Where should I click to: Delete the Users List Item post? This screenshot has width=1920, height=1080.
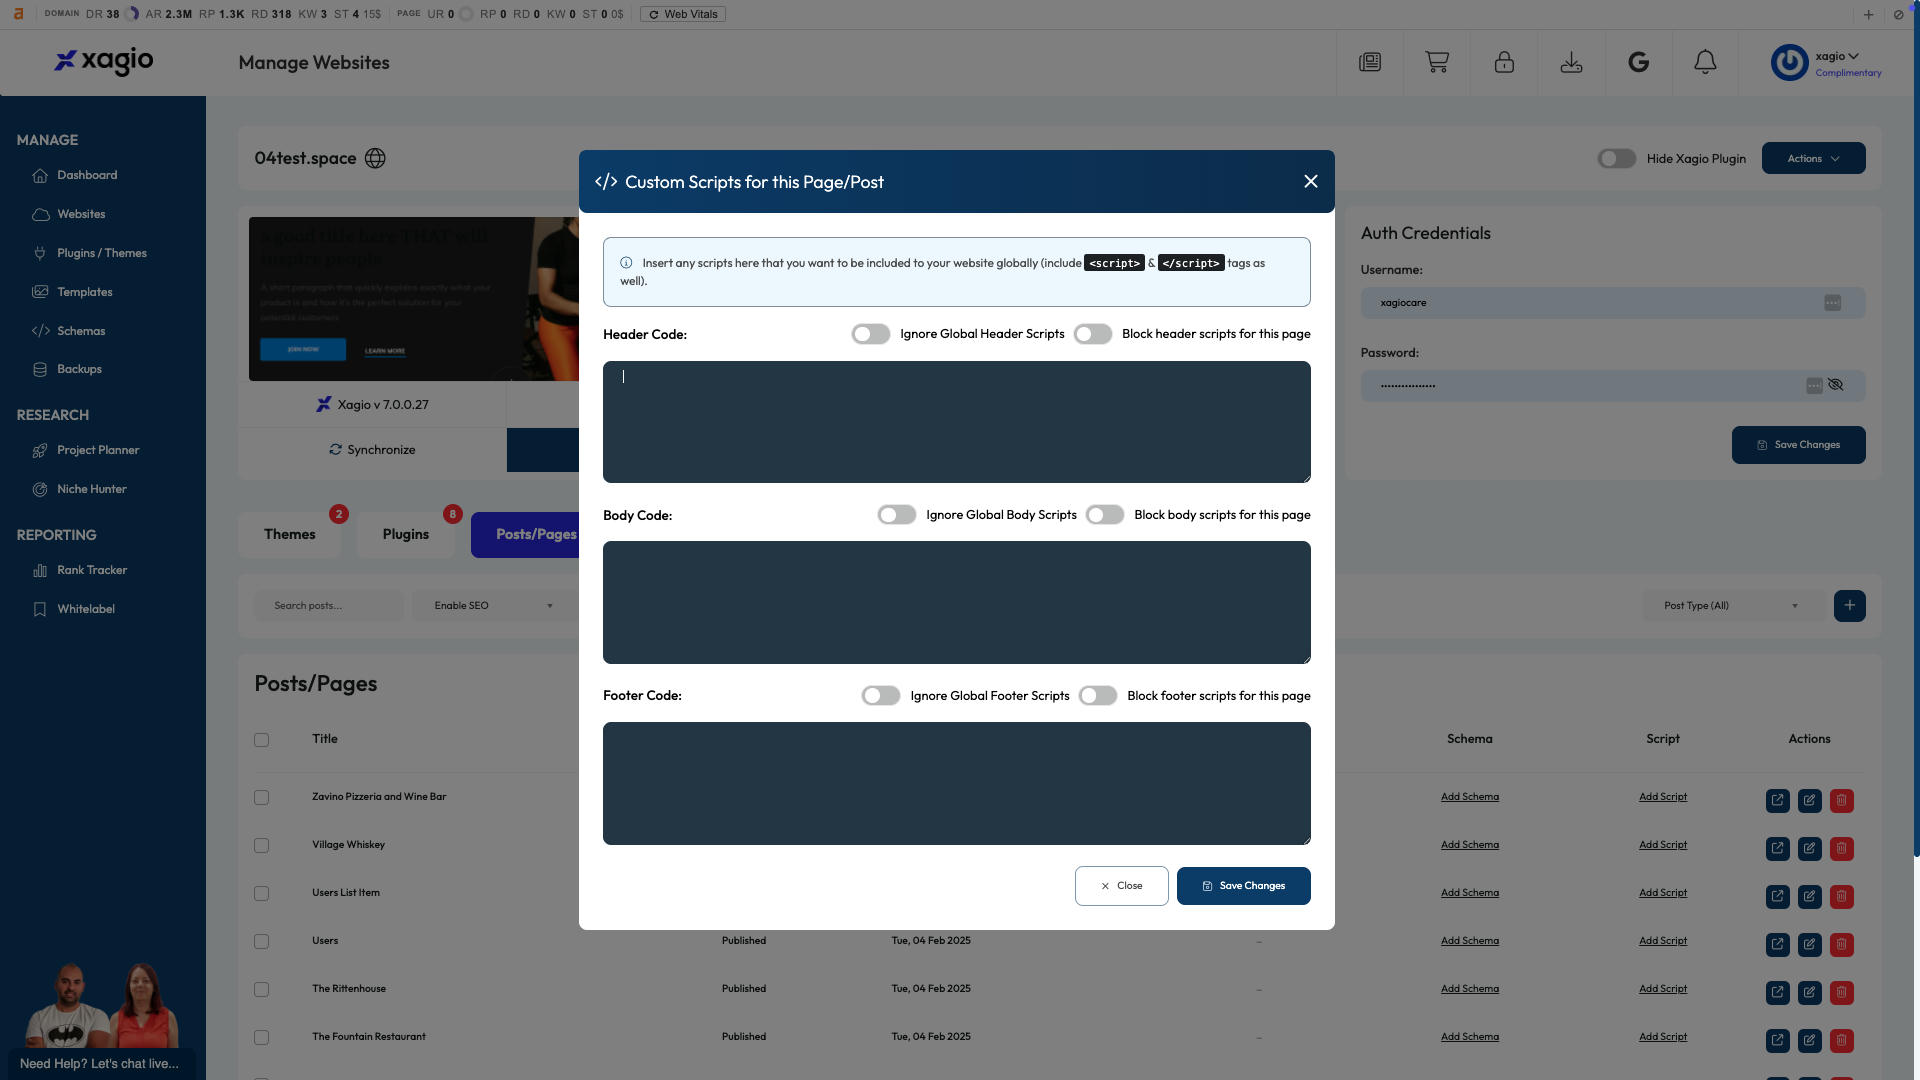(1841, 896)
